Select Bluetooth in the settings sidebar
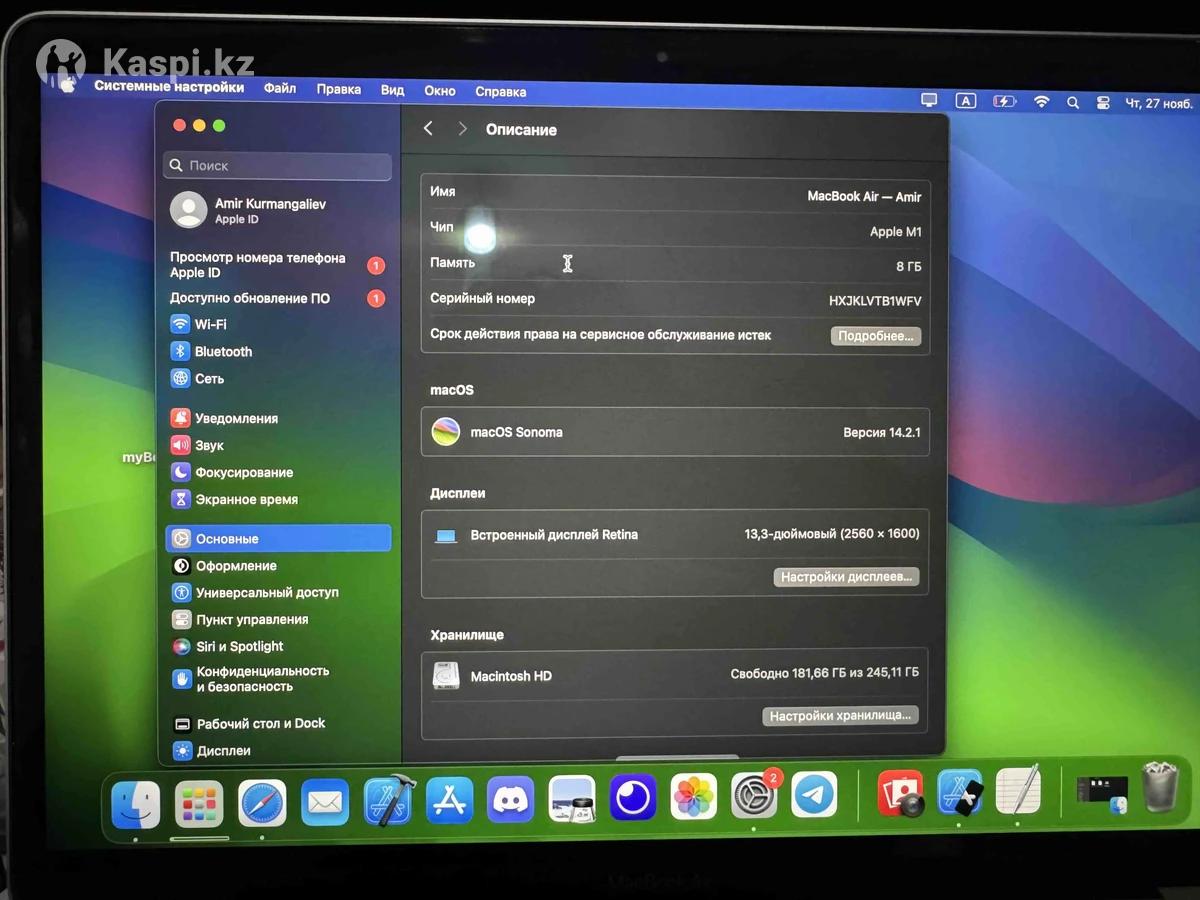This screenshot has width=1200, height=900. coord(223,351)
